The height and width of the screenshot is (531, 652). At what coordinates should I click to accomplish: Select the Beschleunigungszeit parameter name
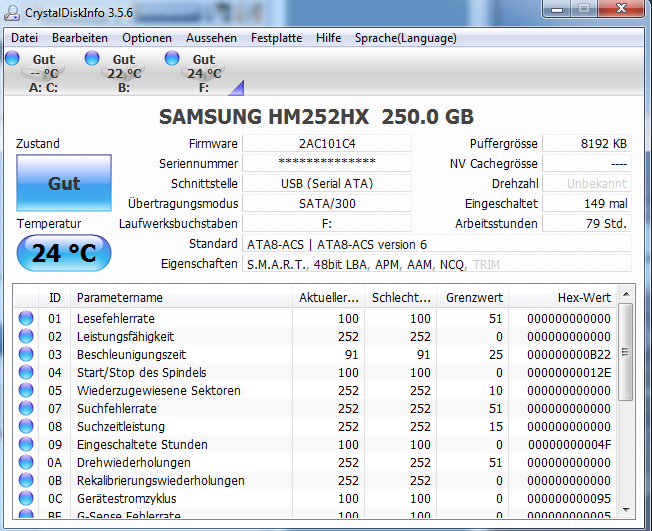[x=131, y=355]
